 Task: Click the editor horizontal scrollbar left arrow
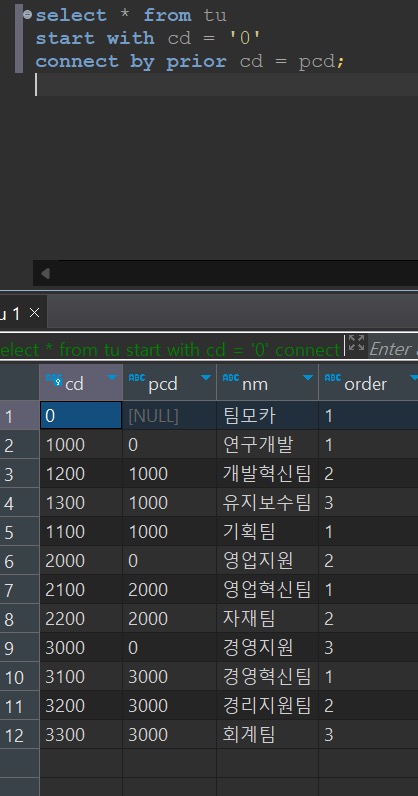(46, 274)
